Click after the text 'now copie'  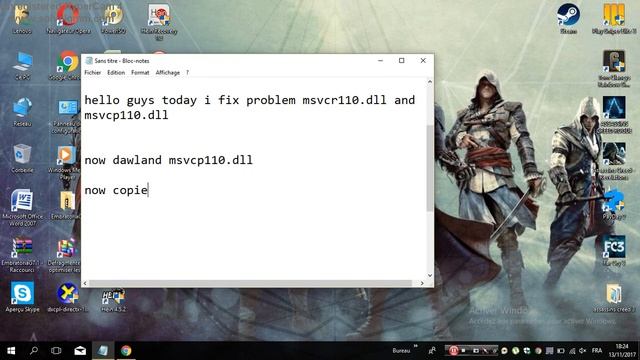tap(148, 190)
